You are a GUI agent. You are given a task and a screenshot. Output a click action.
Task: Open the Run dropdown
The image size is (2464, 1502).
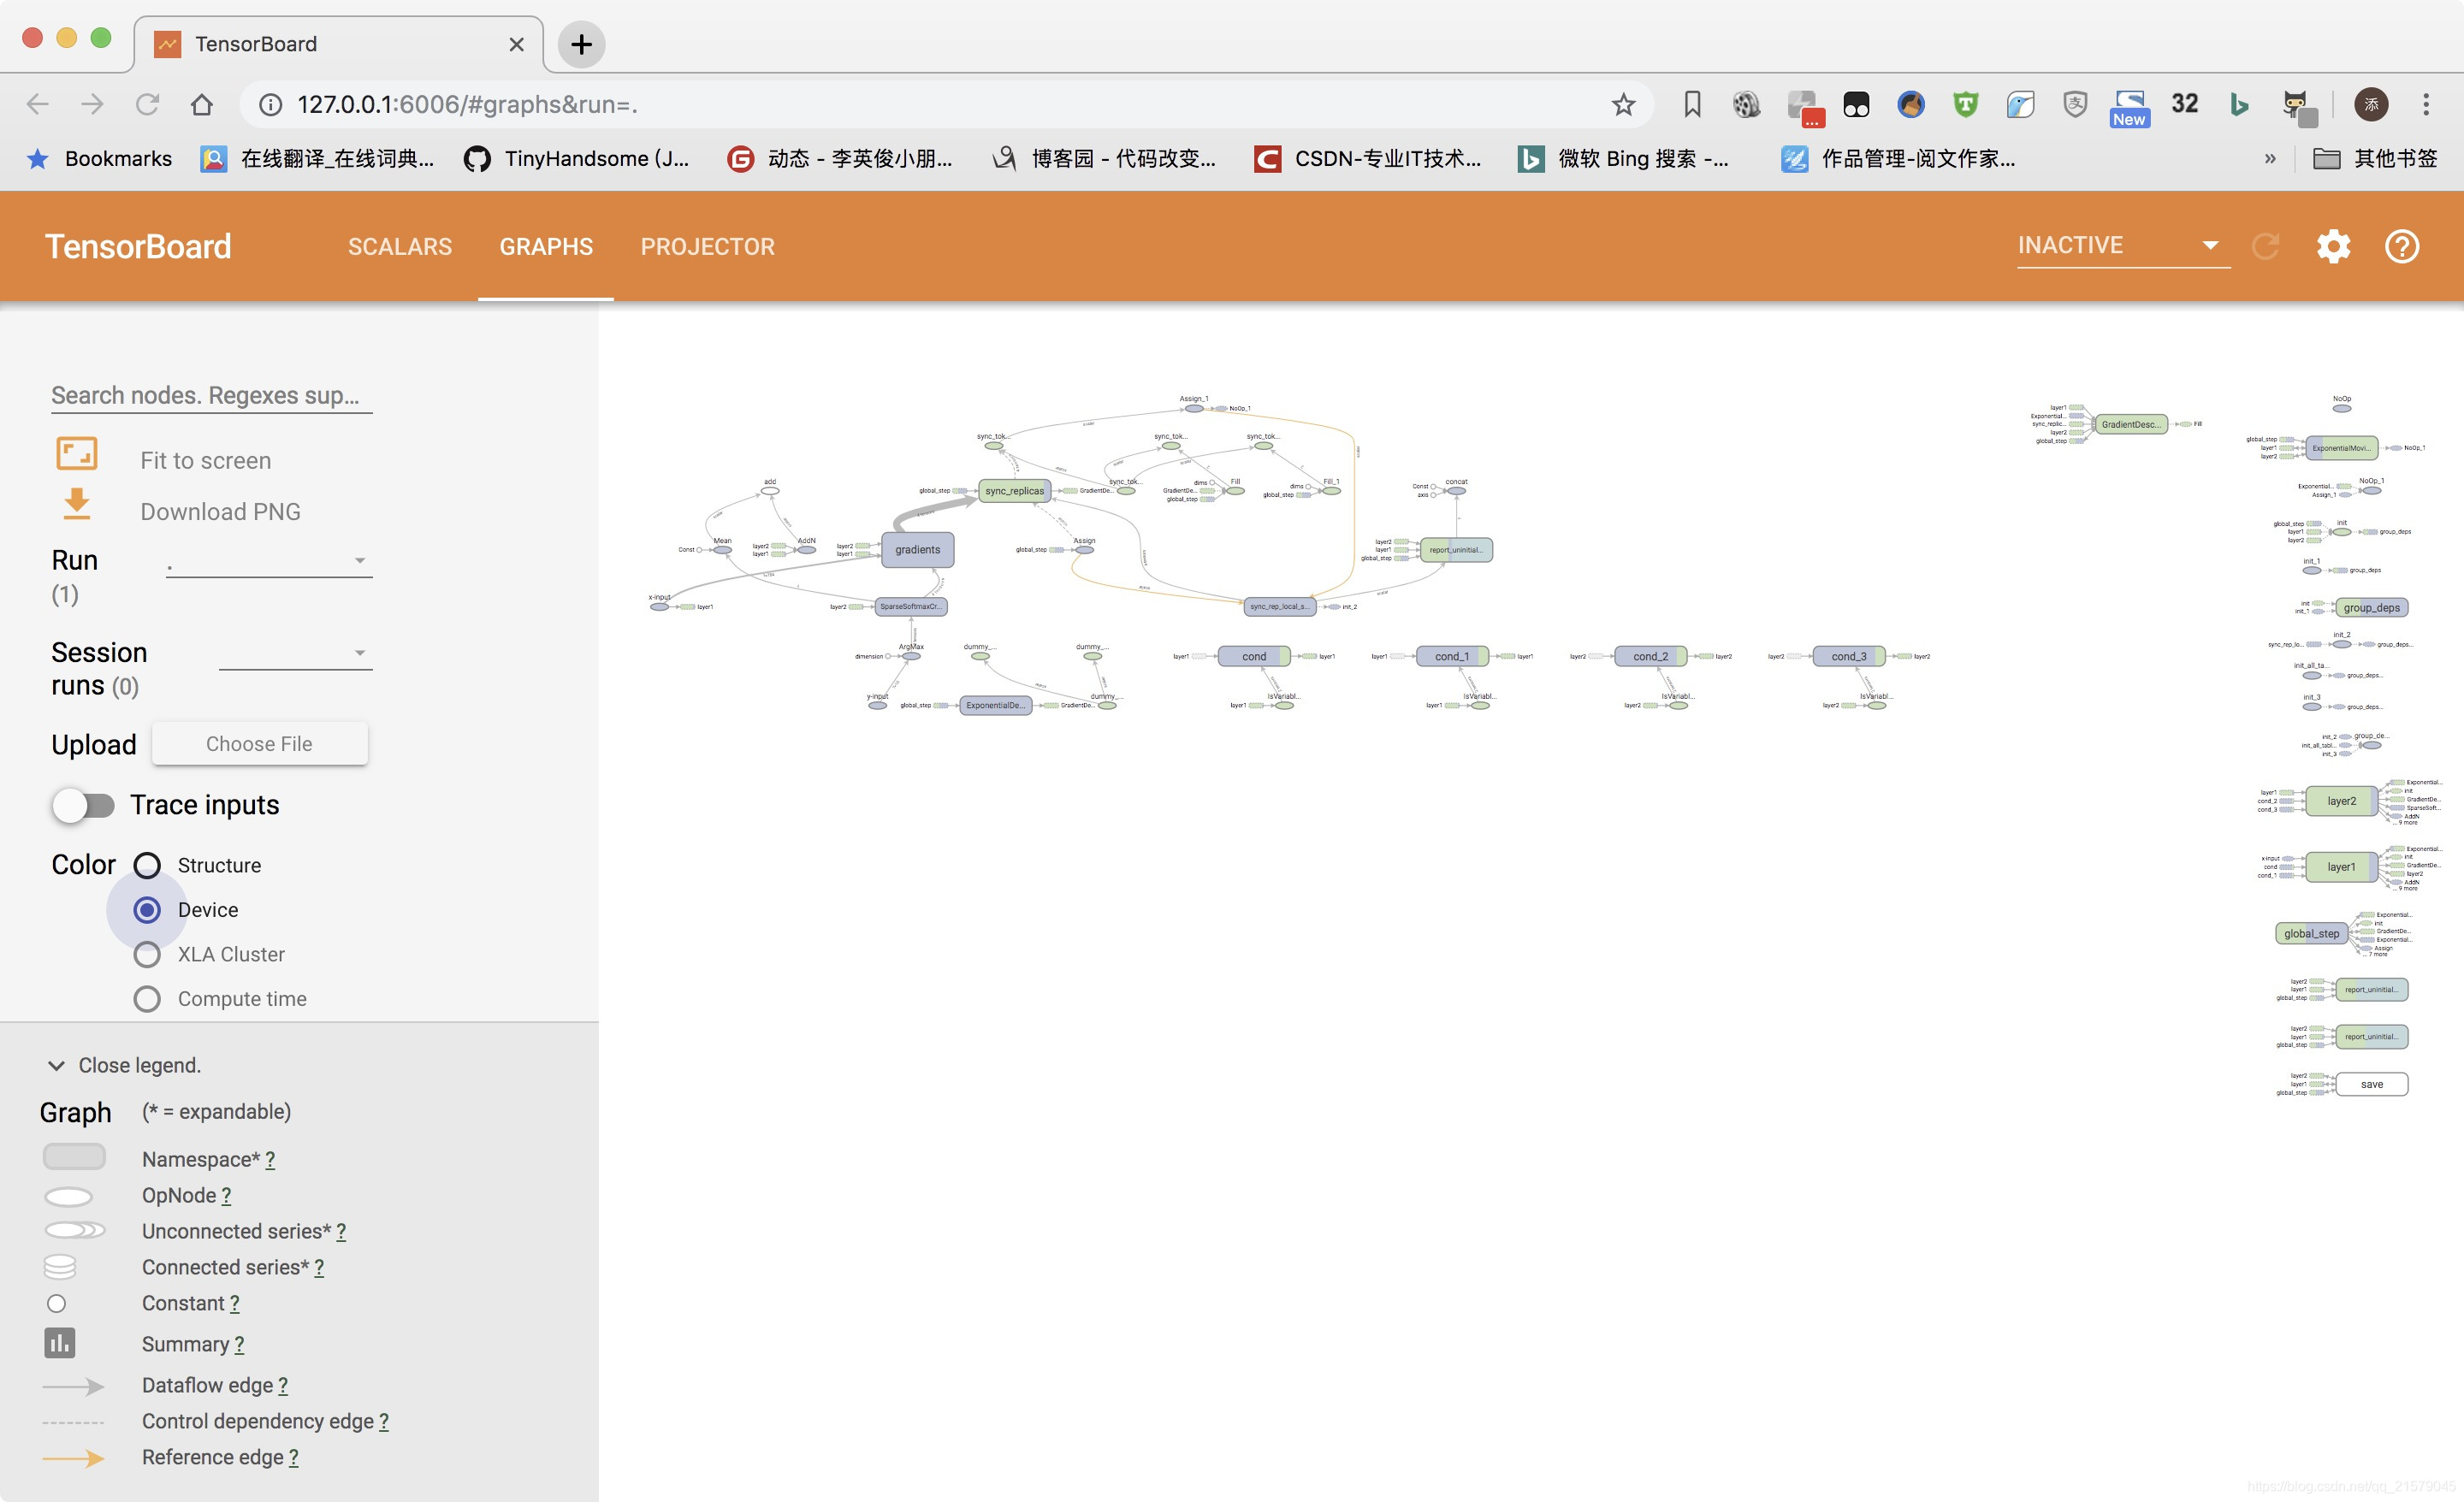268,561
